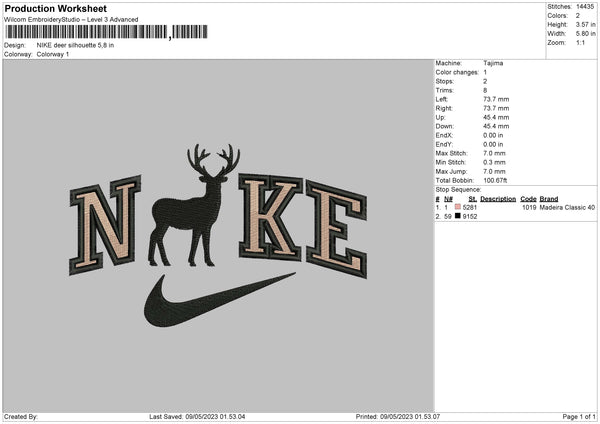
Task: Click the 'St.' column header
Action: tap(473, 199)
